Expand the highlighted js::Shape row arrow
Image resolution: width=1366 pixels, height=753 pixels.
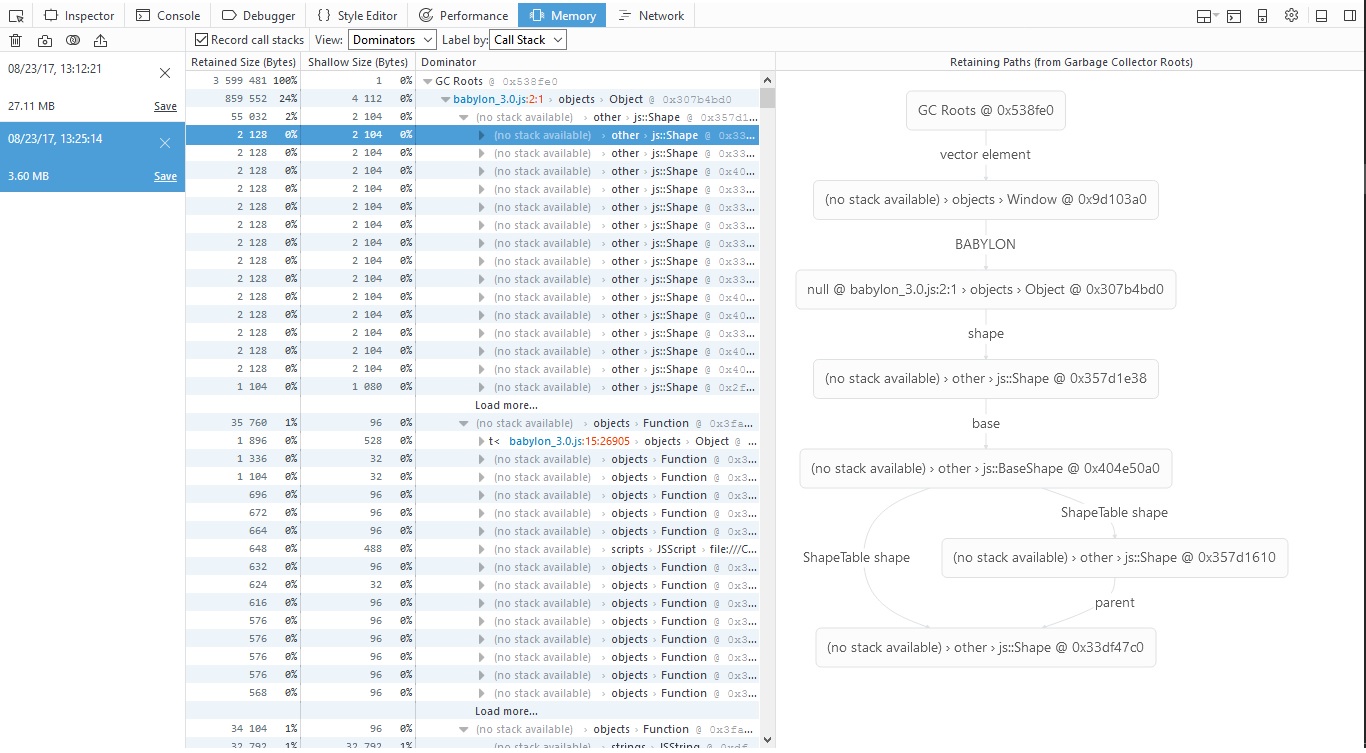click(x=481, y=135)
